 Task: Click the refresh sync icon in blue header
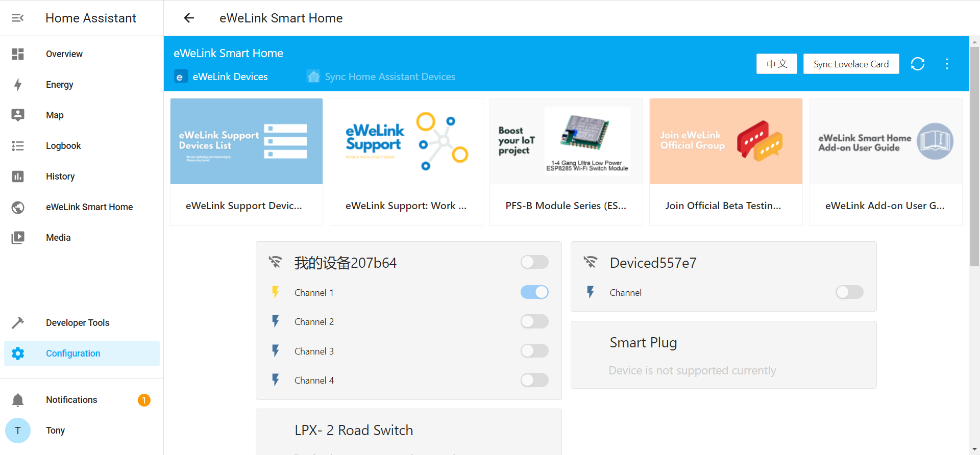[x=918, y=64]
